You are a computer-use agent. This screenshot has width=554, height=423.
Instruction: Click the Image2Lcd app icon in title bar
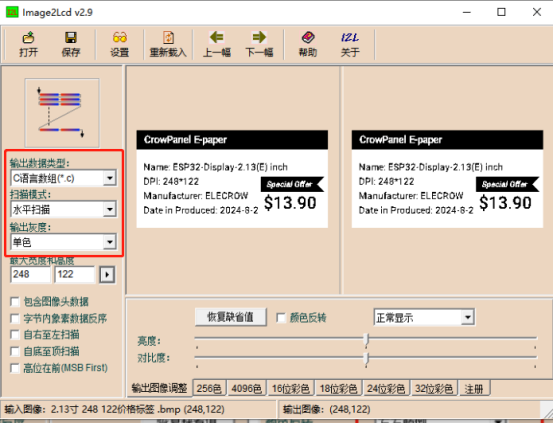coord(12,12)
